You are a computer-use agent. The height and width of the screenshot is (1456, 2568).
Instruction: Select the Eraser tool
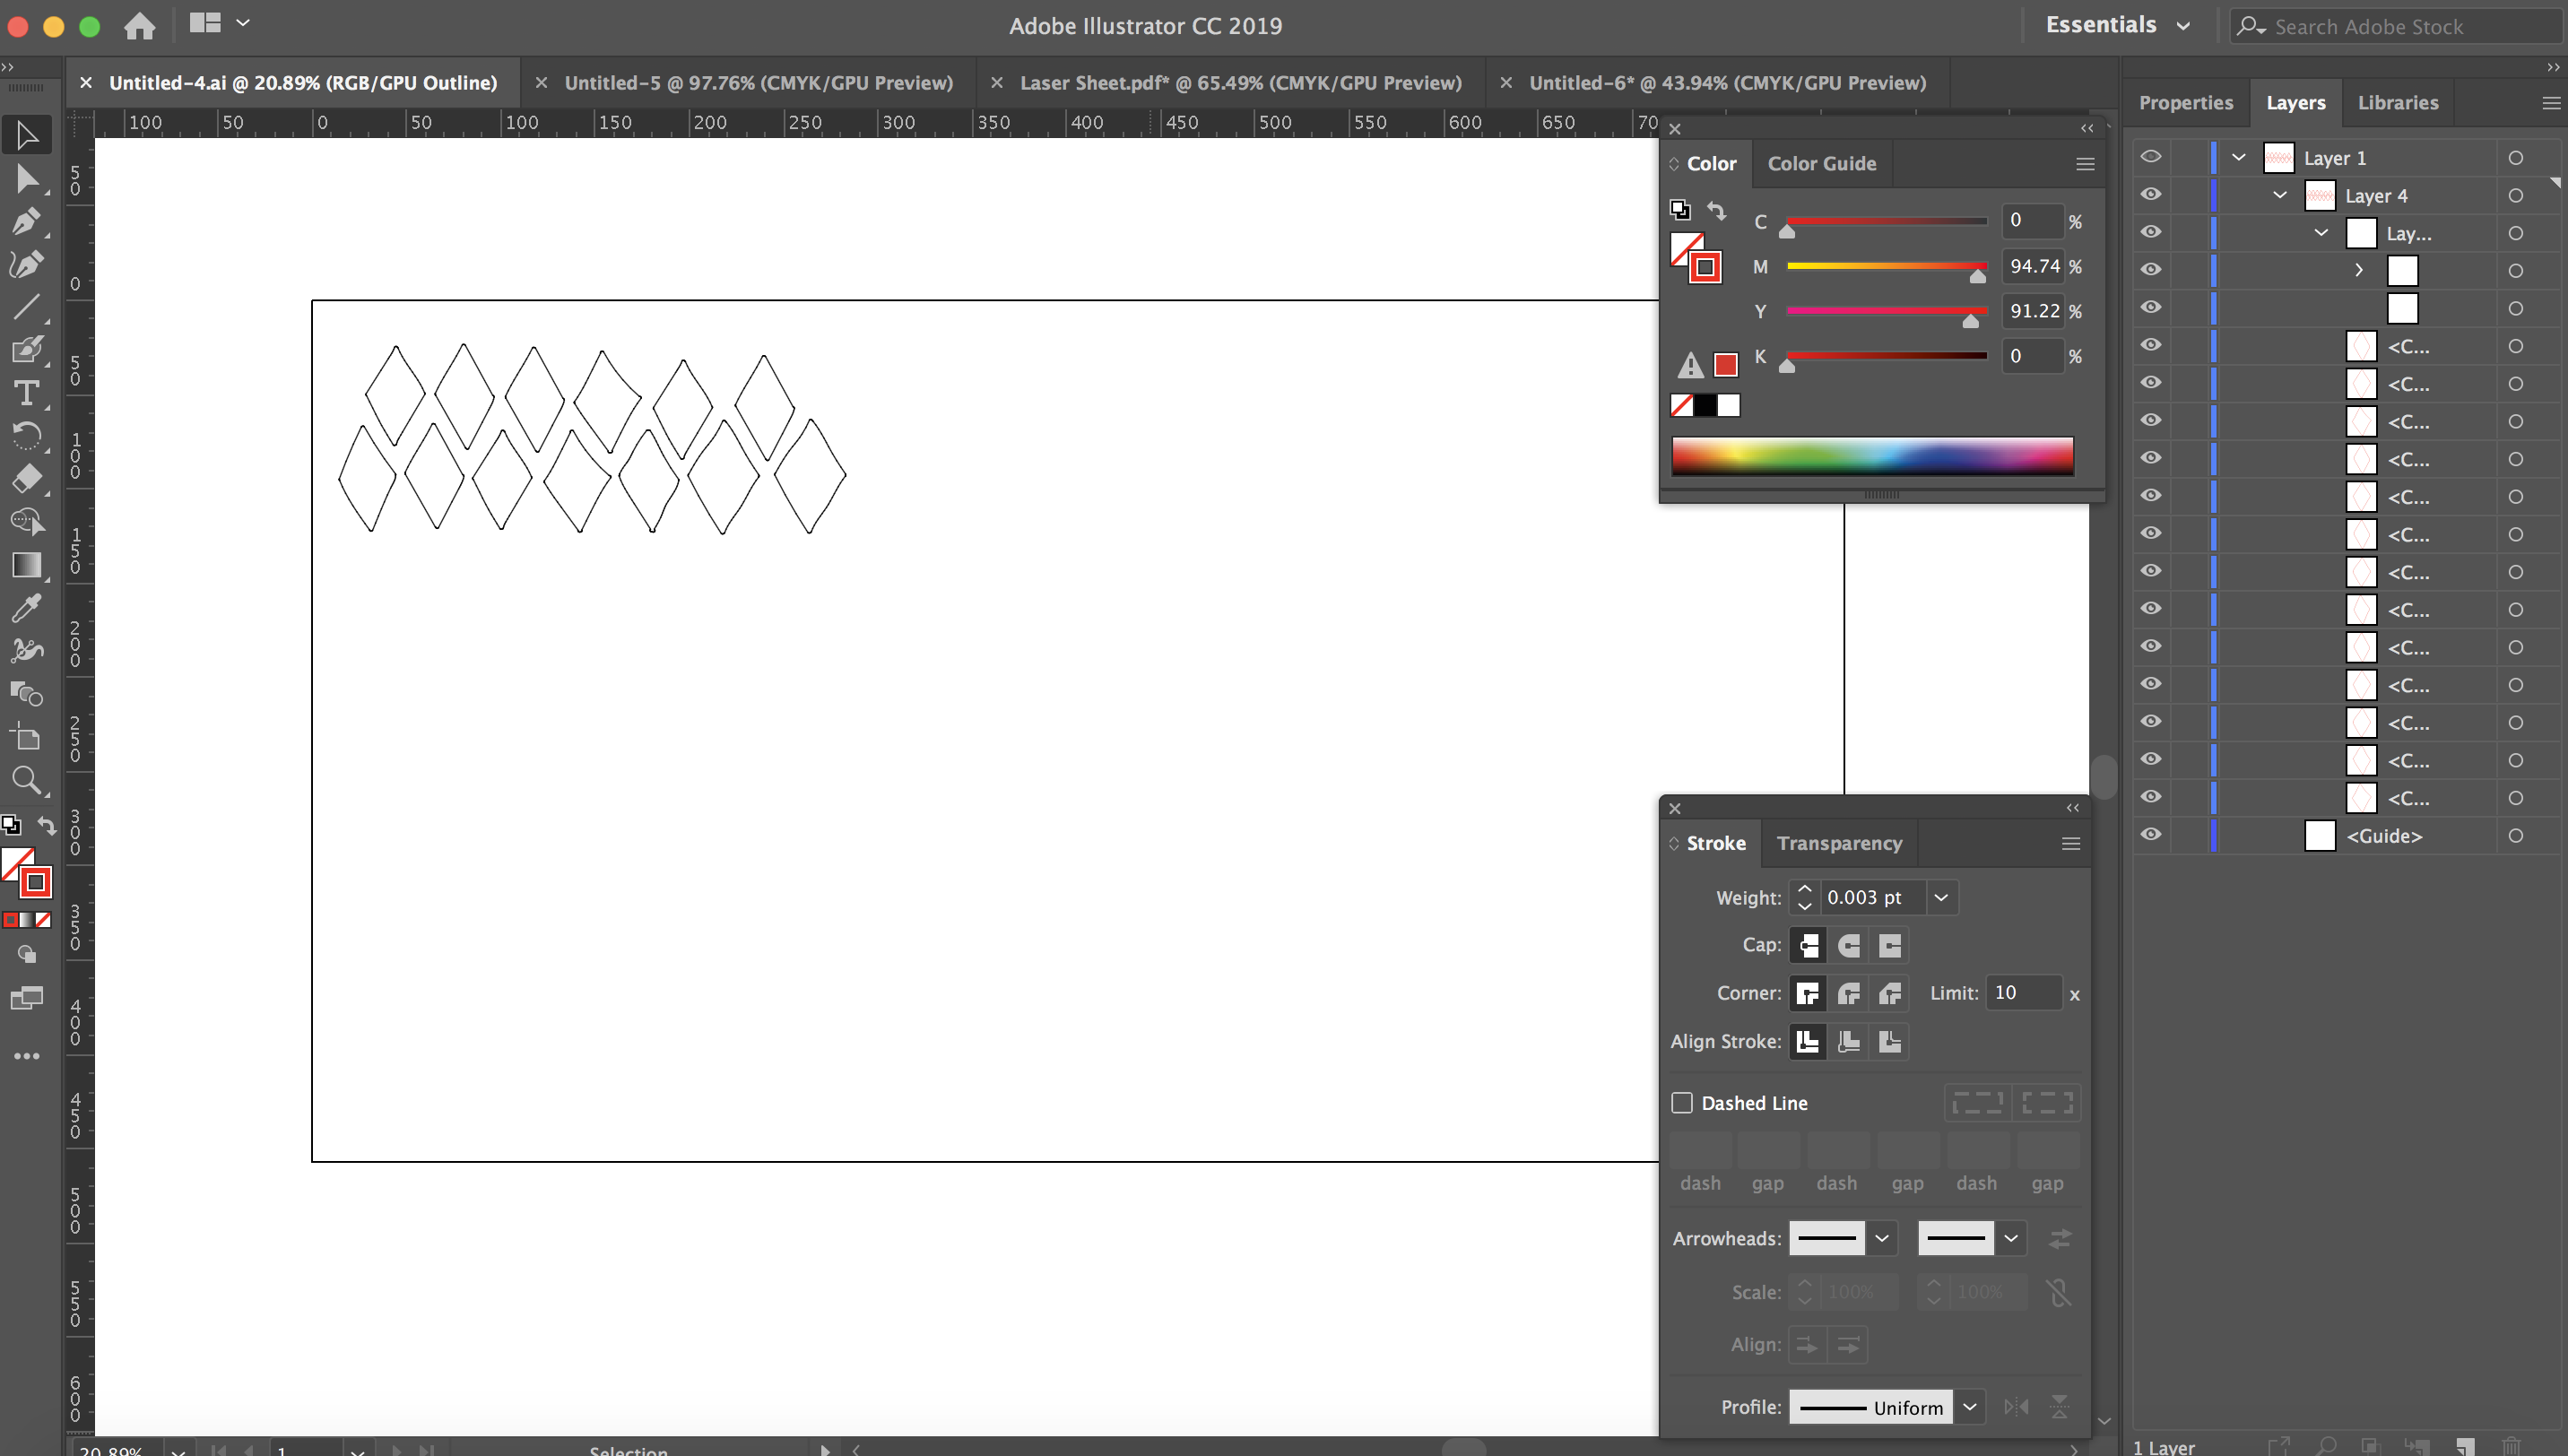(27, 479)
